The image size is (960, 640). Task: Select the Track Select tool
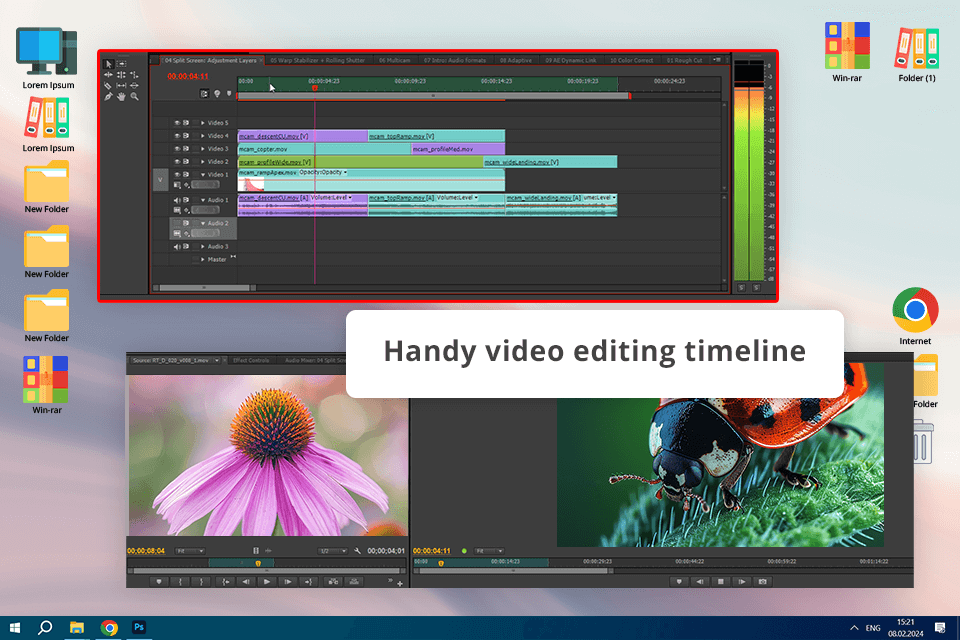(121, 64)
